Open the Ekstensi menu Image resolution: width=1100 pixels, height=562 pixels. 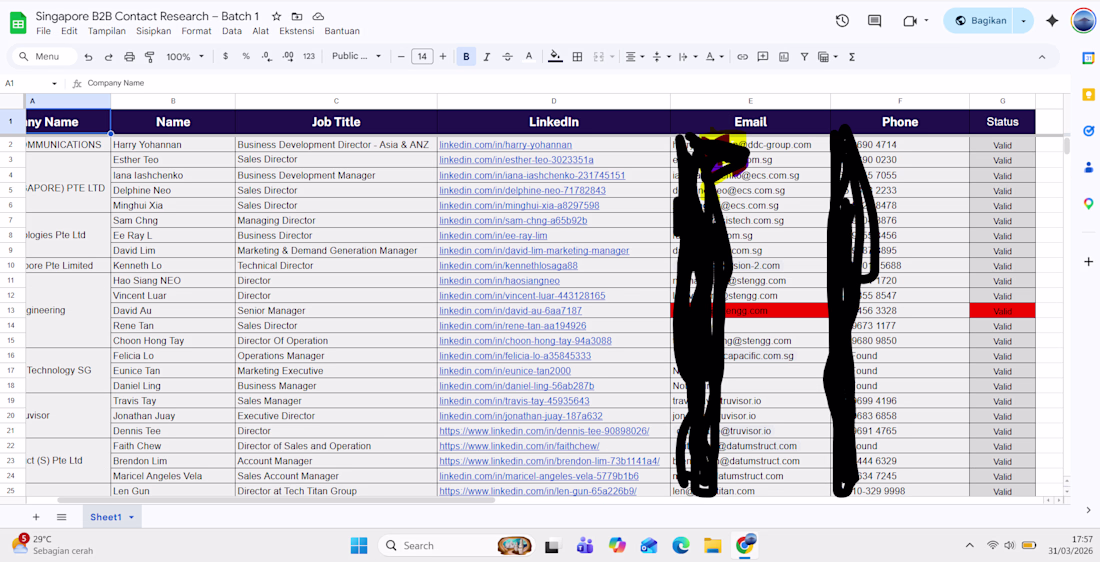pos(295,31)
